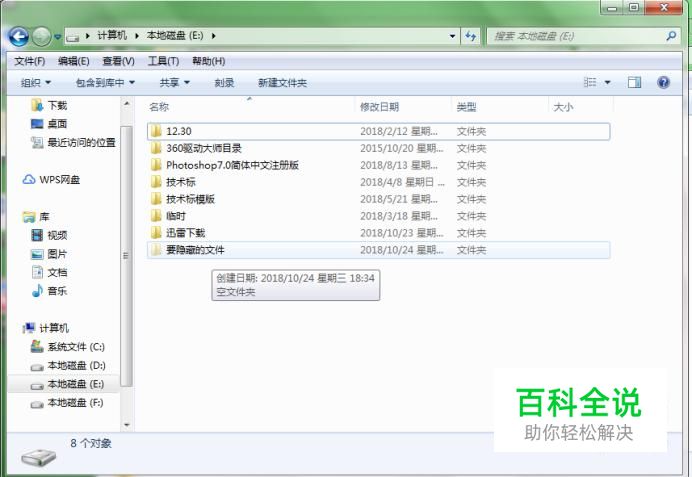This screenshot has width=692, height=477.
Task: Select the 技术标模版 folder
Action: click(379, 199)
